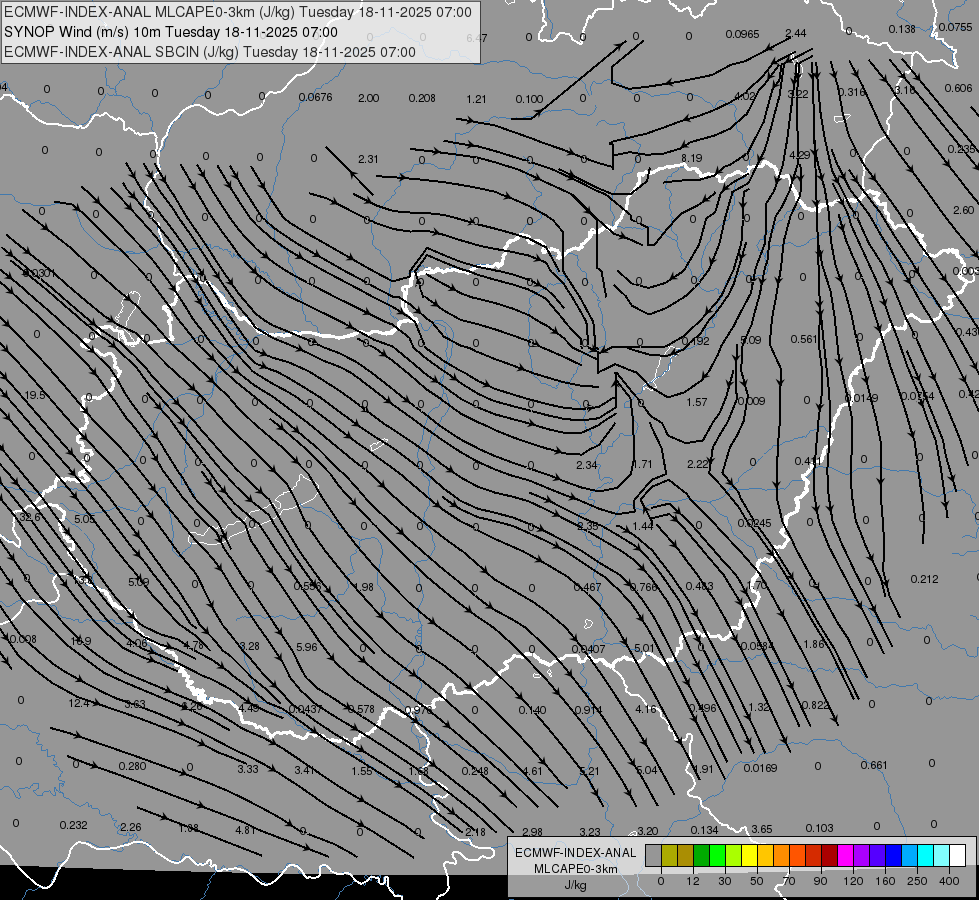Image resolution: width=979 pixels, height=900 pixels.
Task: Click the magenta legend color swatch
Action: coord(845,855)
